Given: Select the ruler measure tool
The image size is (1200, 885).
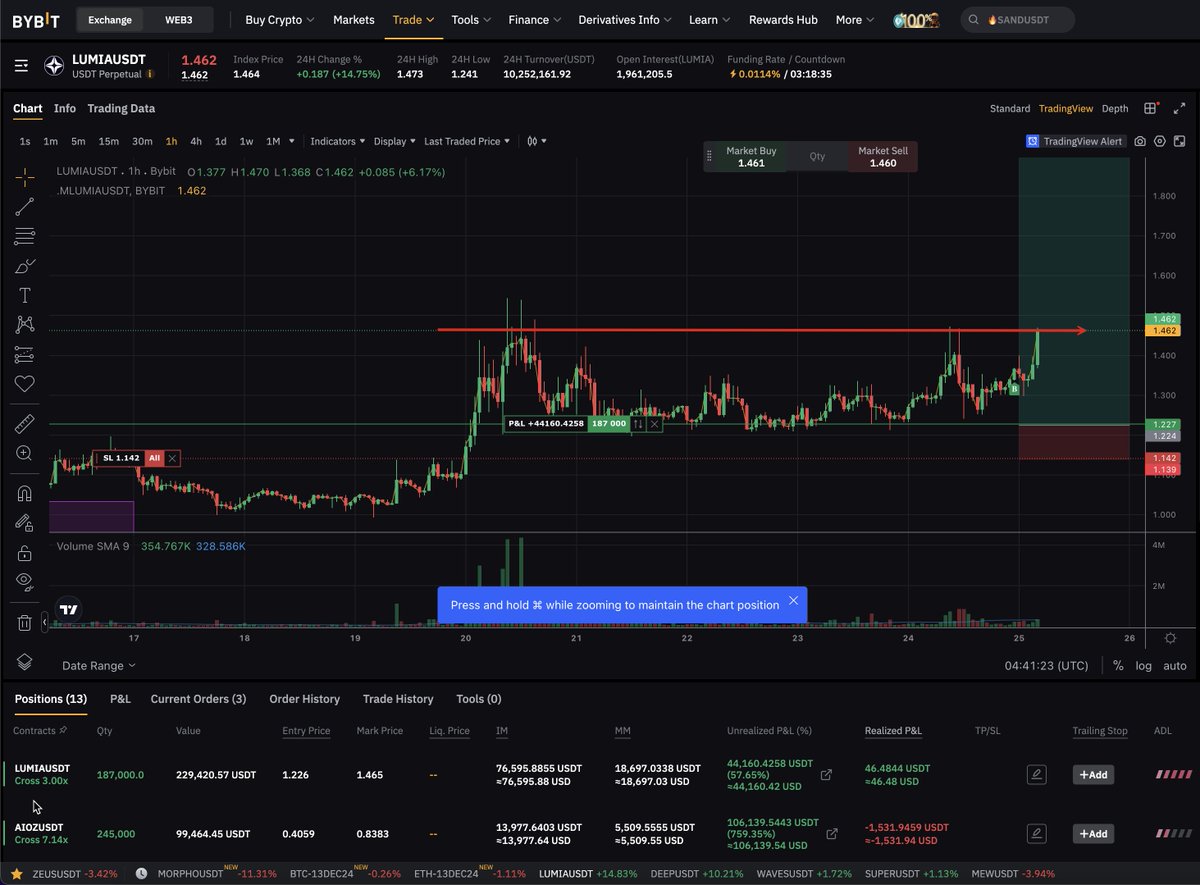Looking at the screenshot, I should click(x=24, y=424).
